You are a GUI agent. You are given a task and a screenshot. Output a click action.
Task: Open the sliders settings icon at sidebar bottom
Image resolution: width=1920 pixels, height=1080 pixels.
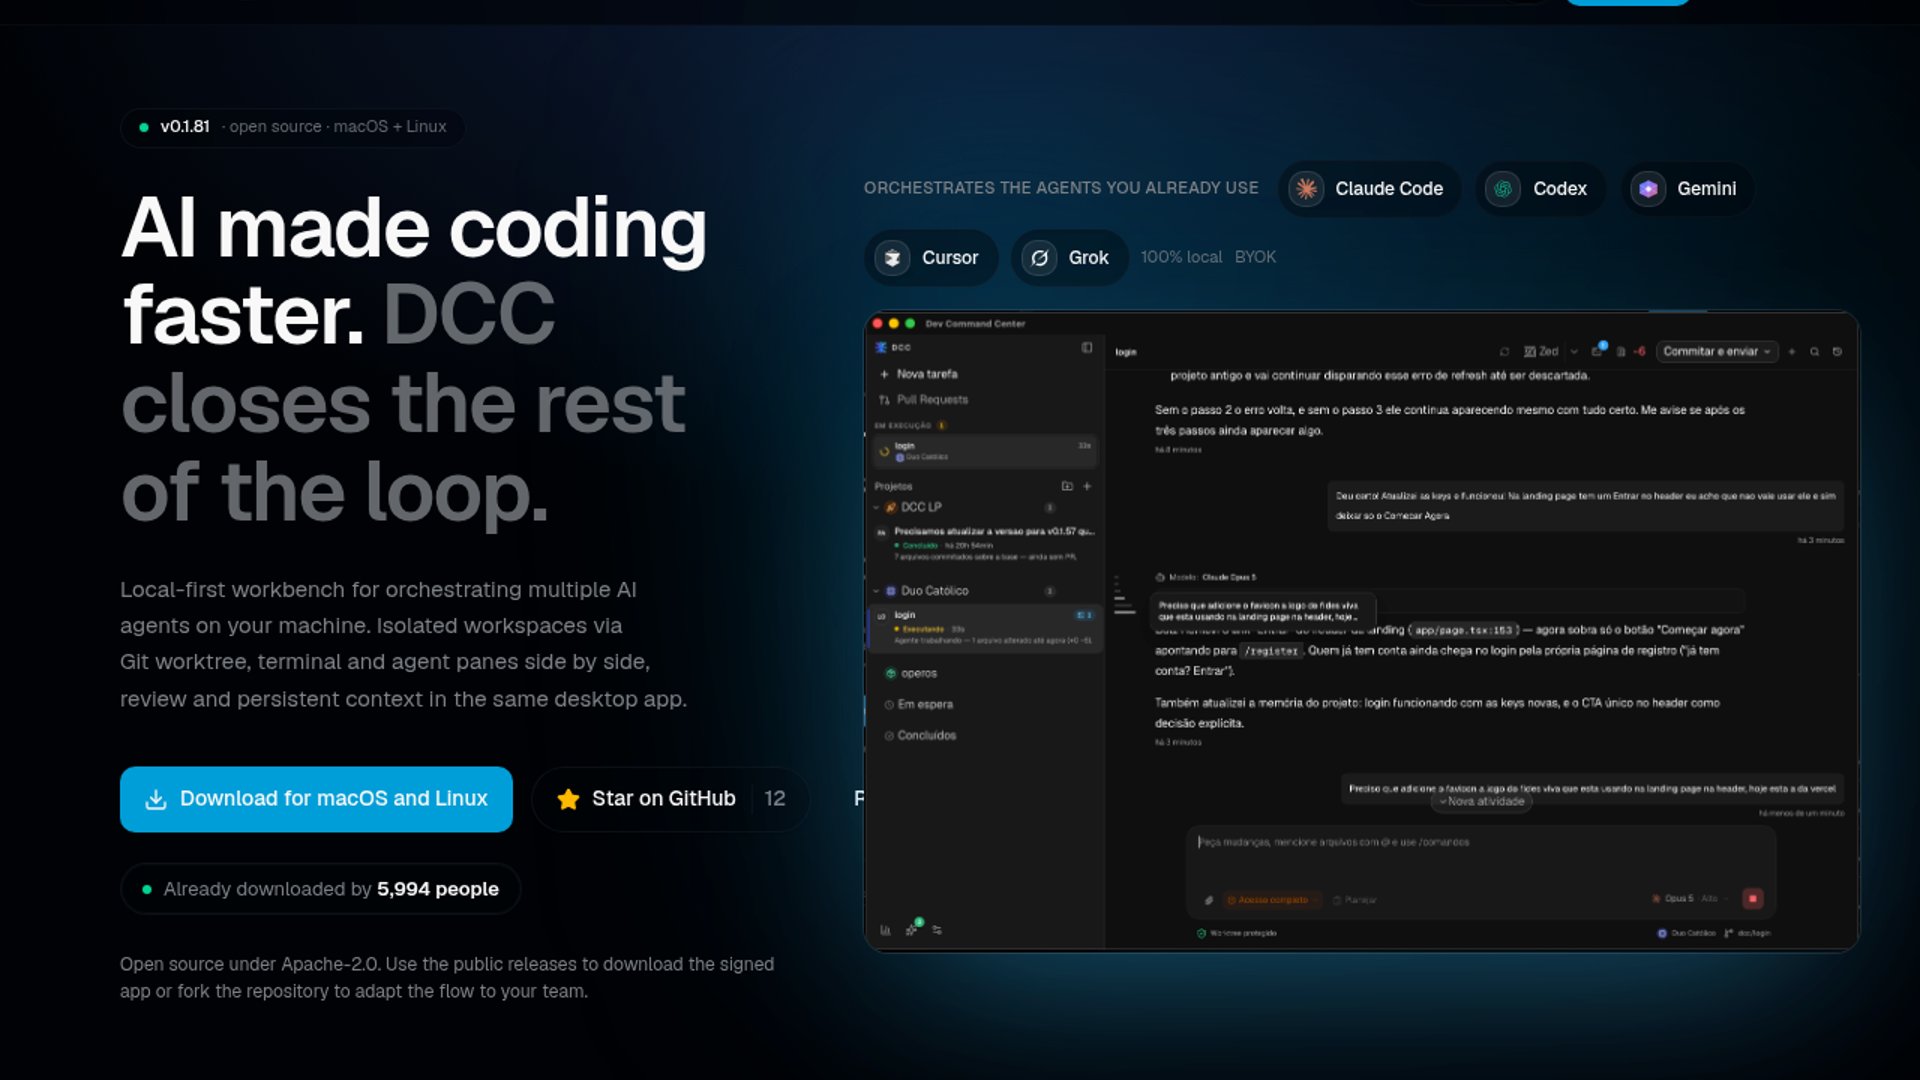pyautogui.click(x=937, y=930)
